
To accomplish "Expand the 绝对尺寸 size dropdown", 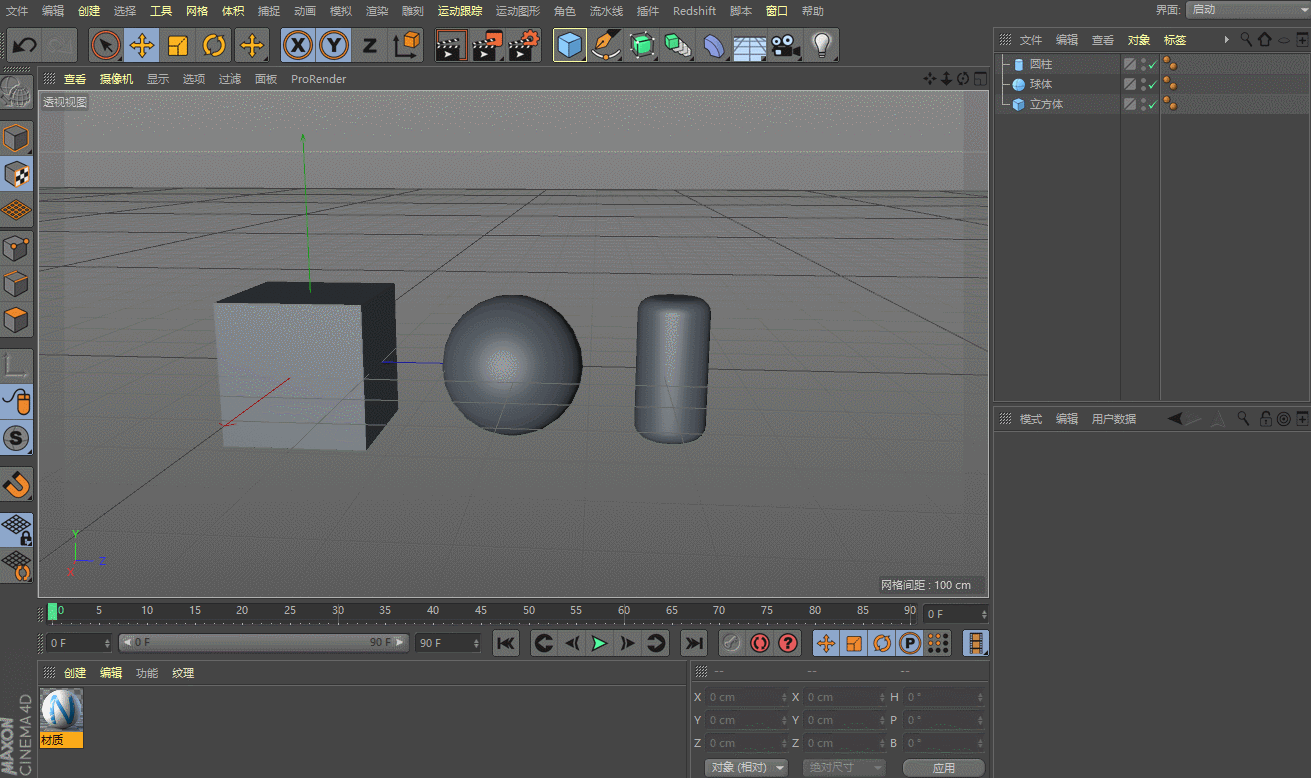I will 845,767.
